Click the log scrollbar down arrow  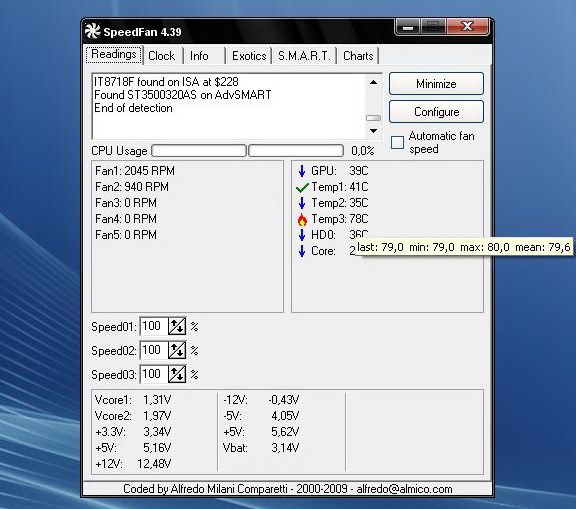click(x=373, y=131)
